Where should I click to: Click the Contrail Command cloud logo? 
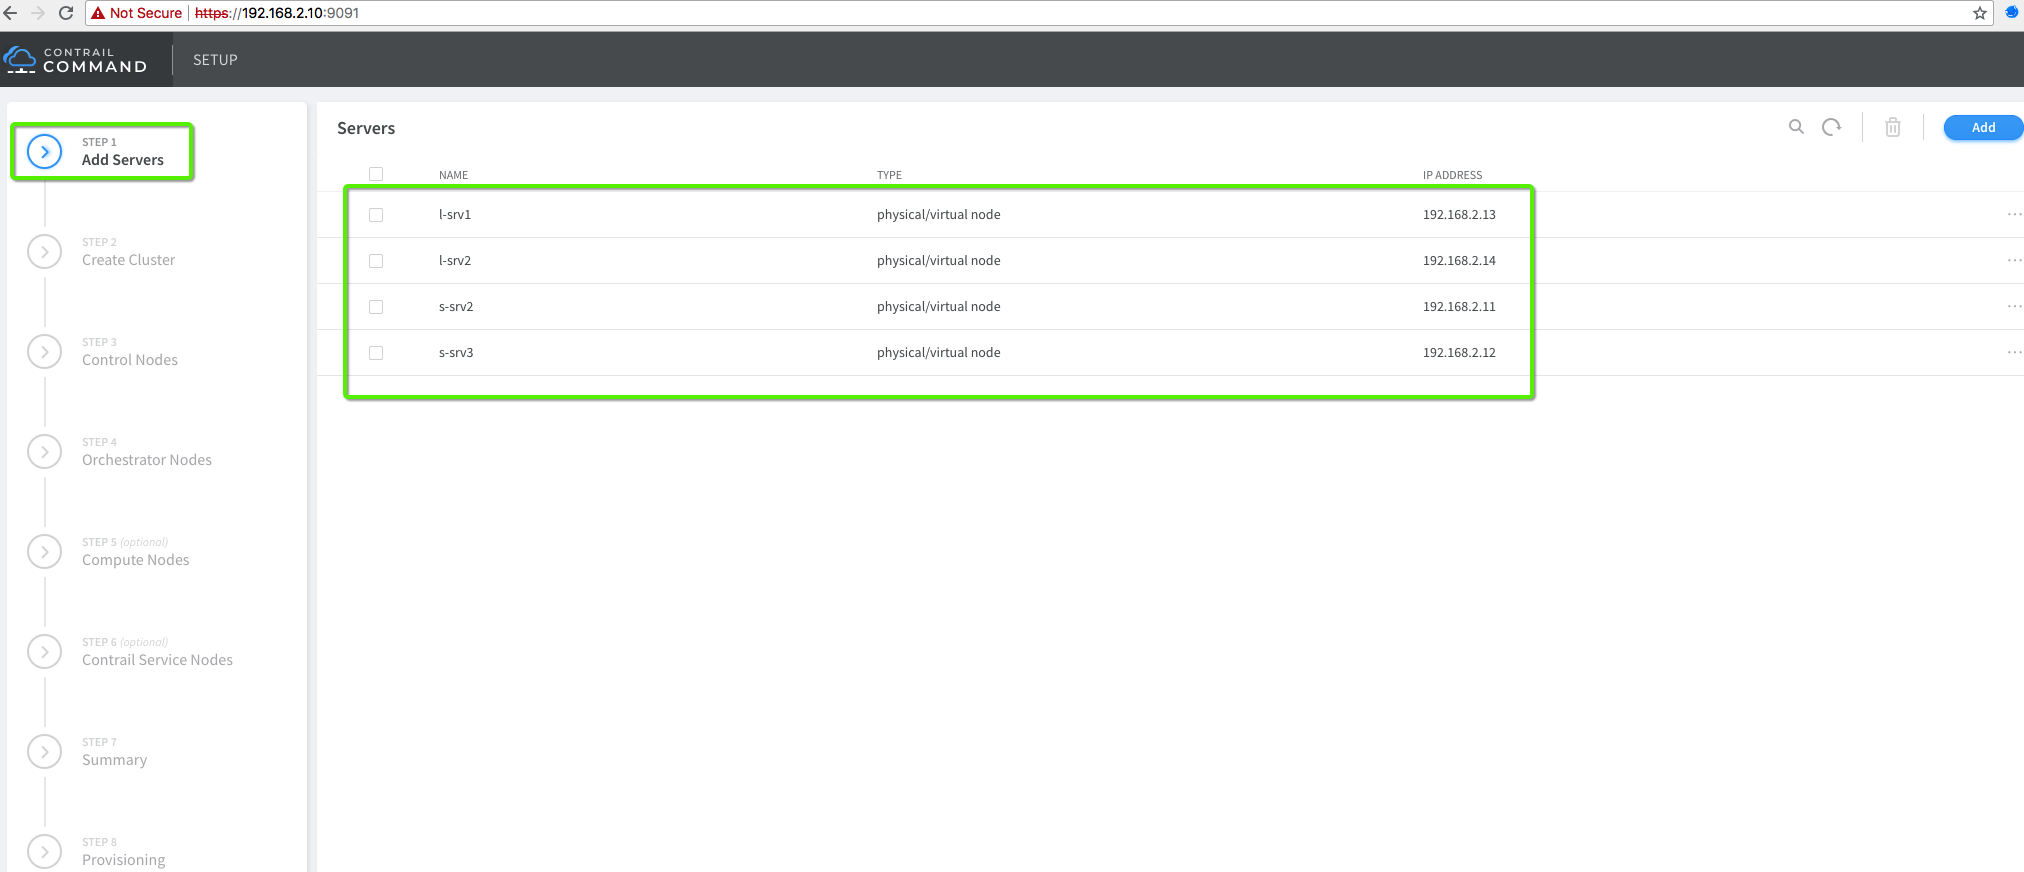pyautogui.click(x=20, y=59)
